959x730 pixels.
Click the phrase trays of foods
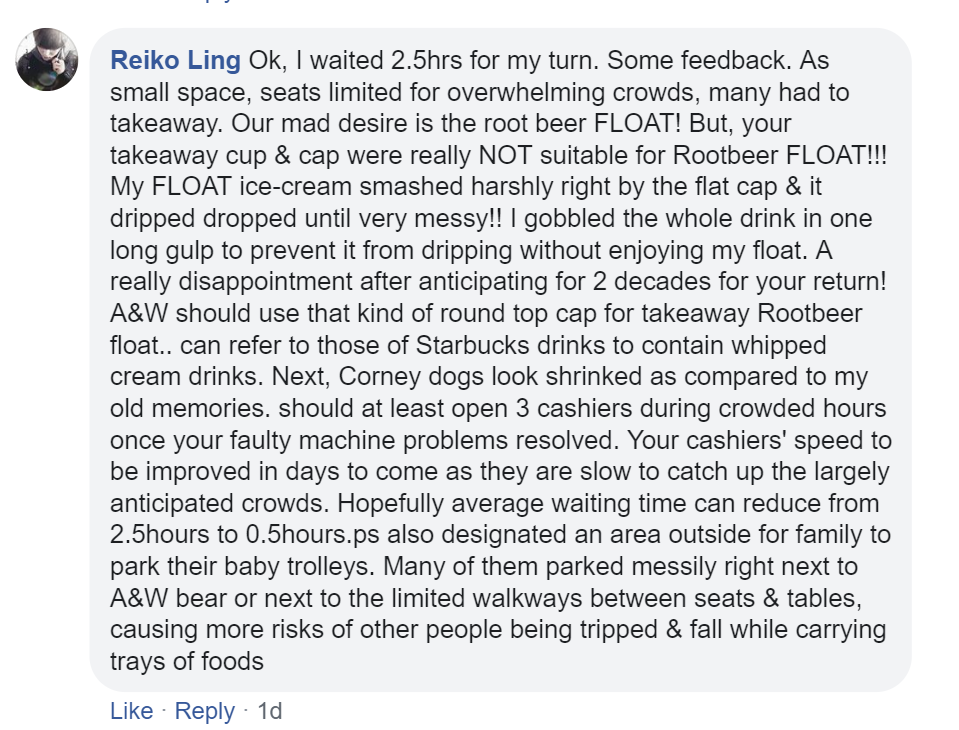(187, 662)
